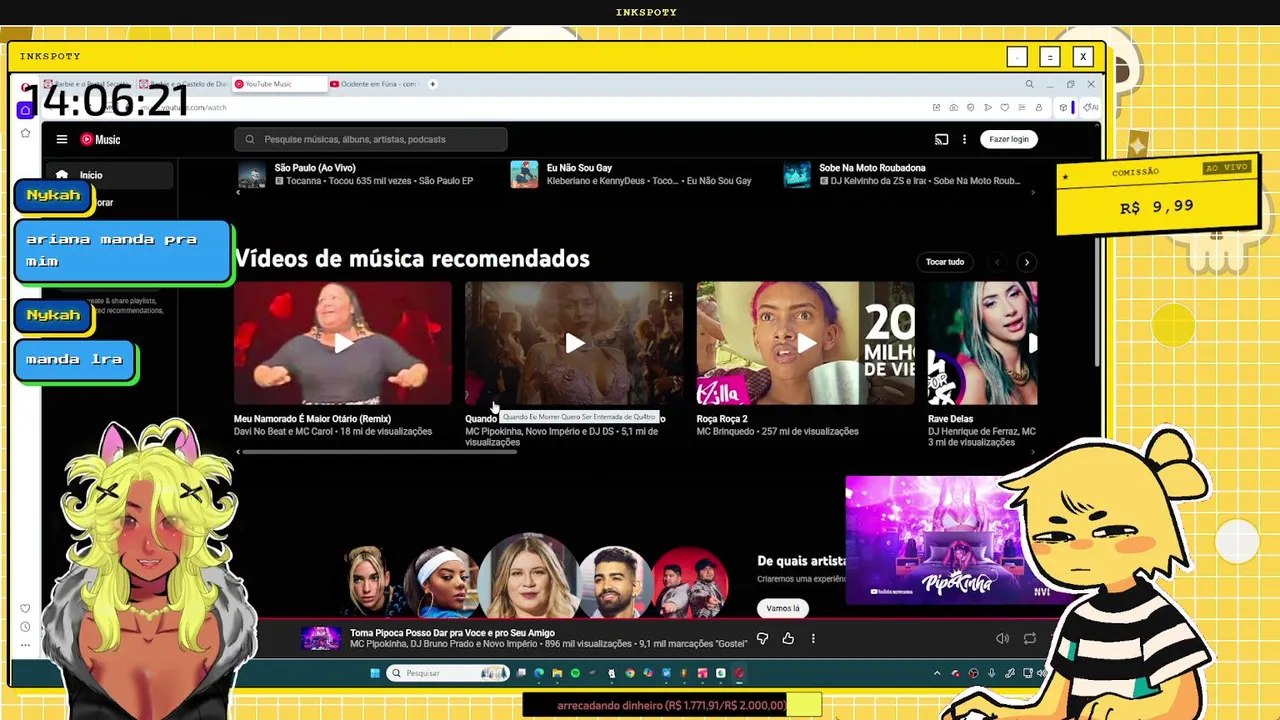
Task: Switch to the YouTube Music browser tab
Action: click(278, 84)
